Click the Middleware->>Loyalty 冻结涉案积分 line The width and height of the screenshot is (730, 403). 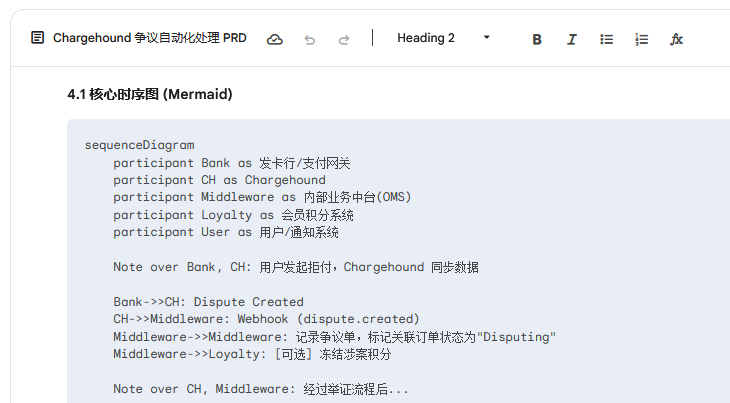[x=252, y=354]
